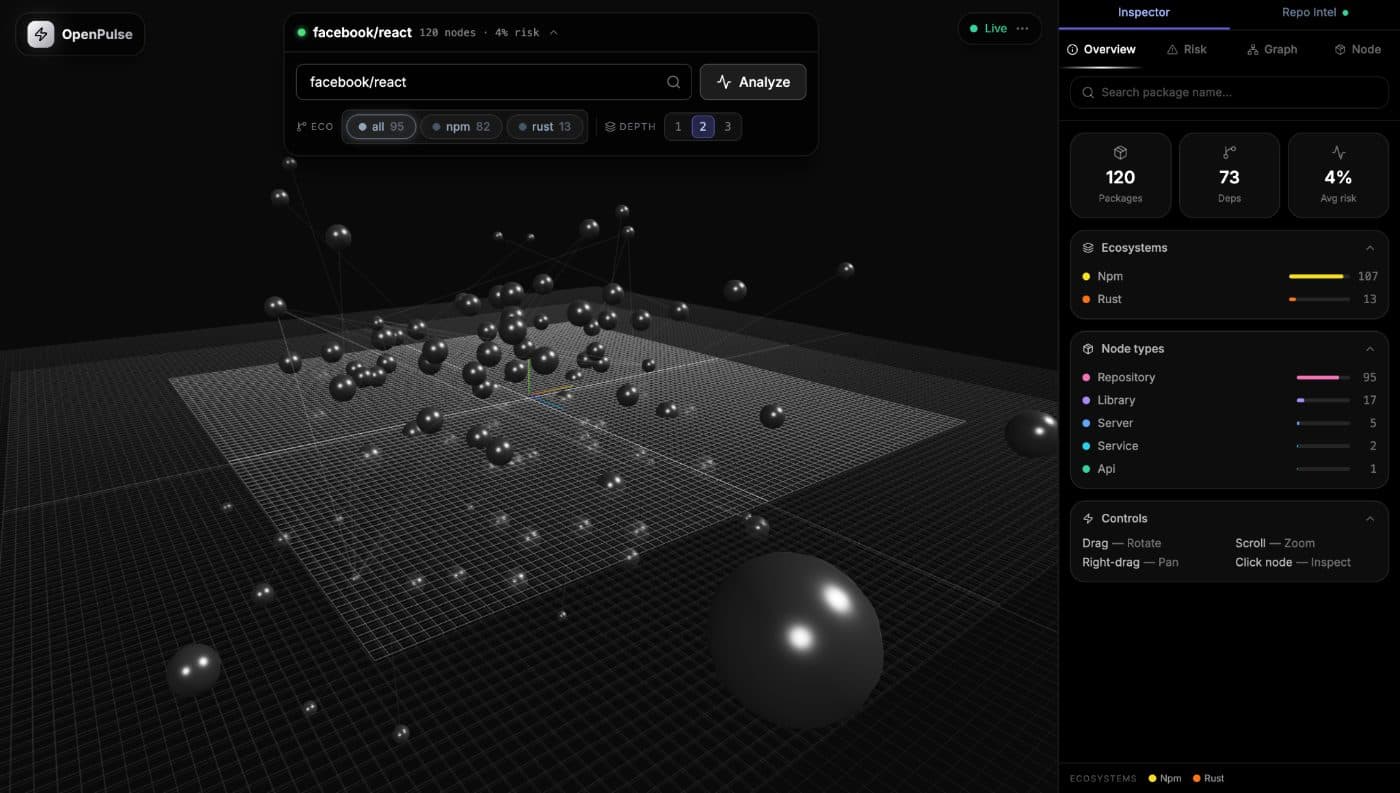Open the three-dot menu beside Live

(1022, 28)
